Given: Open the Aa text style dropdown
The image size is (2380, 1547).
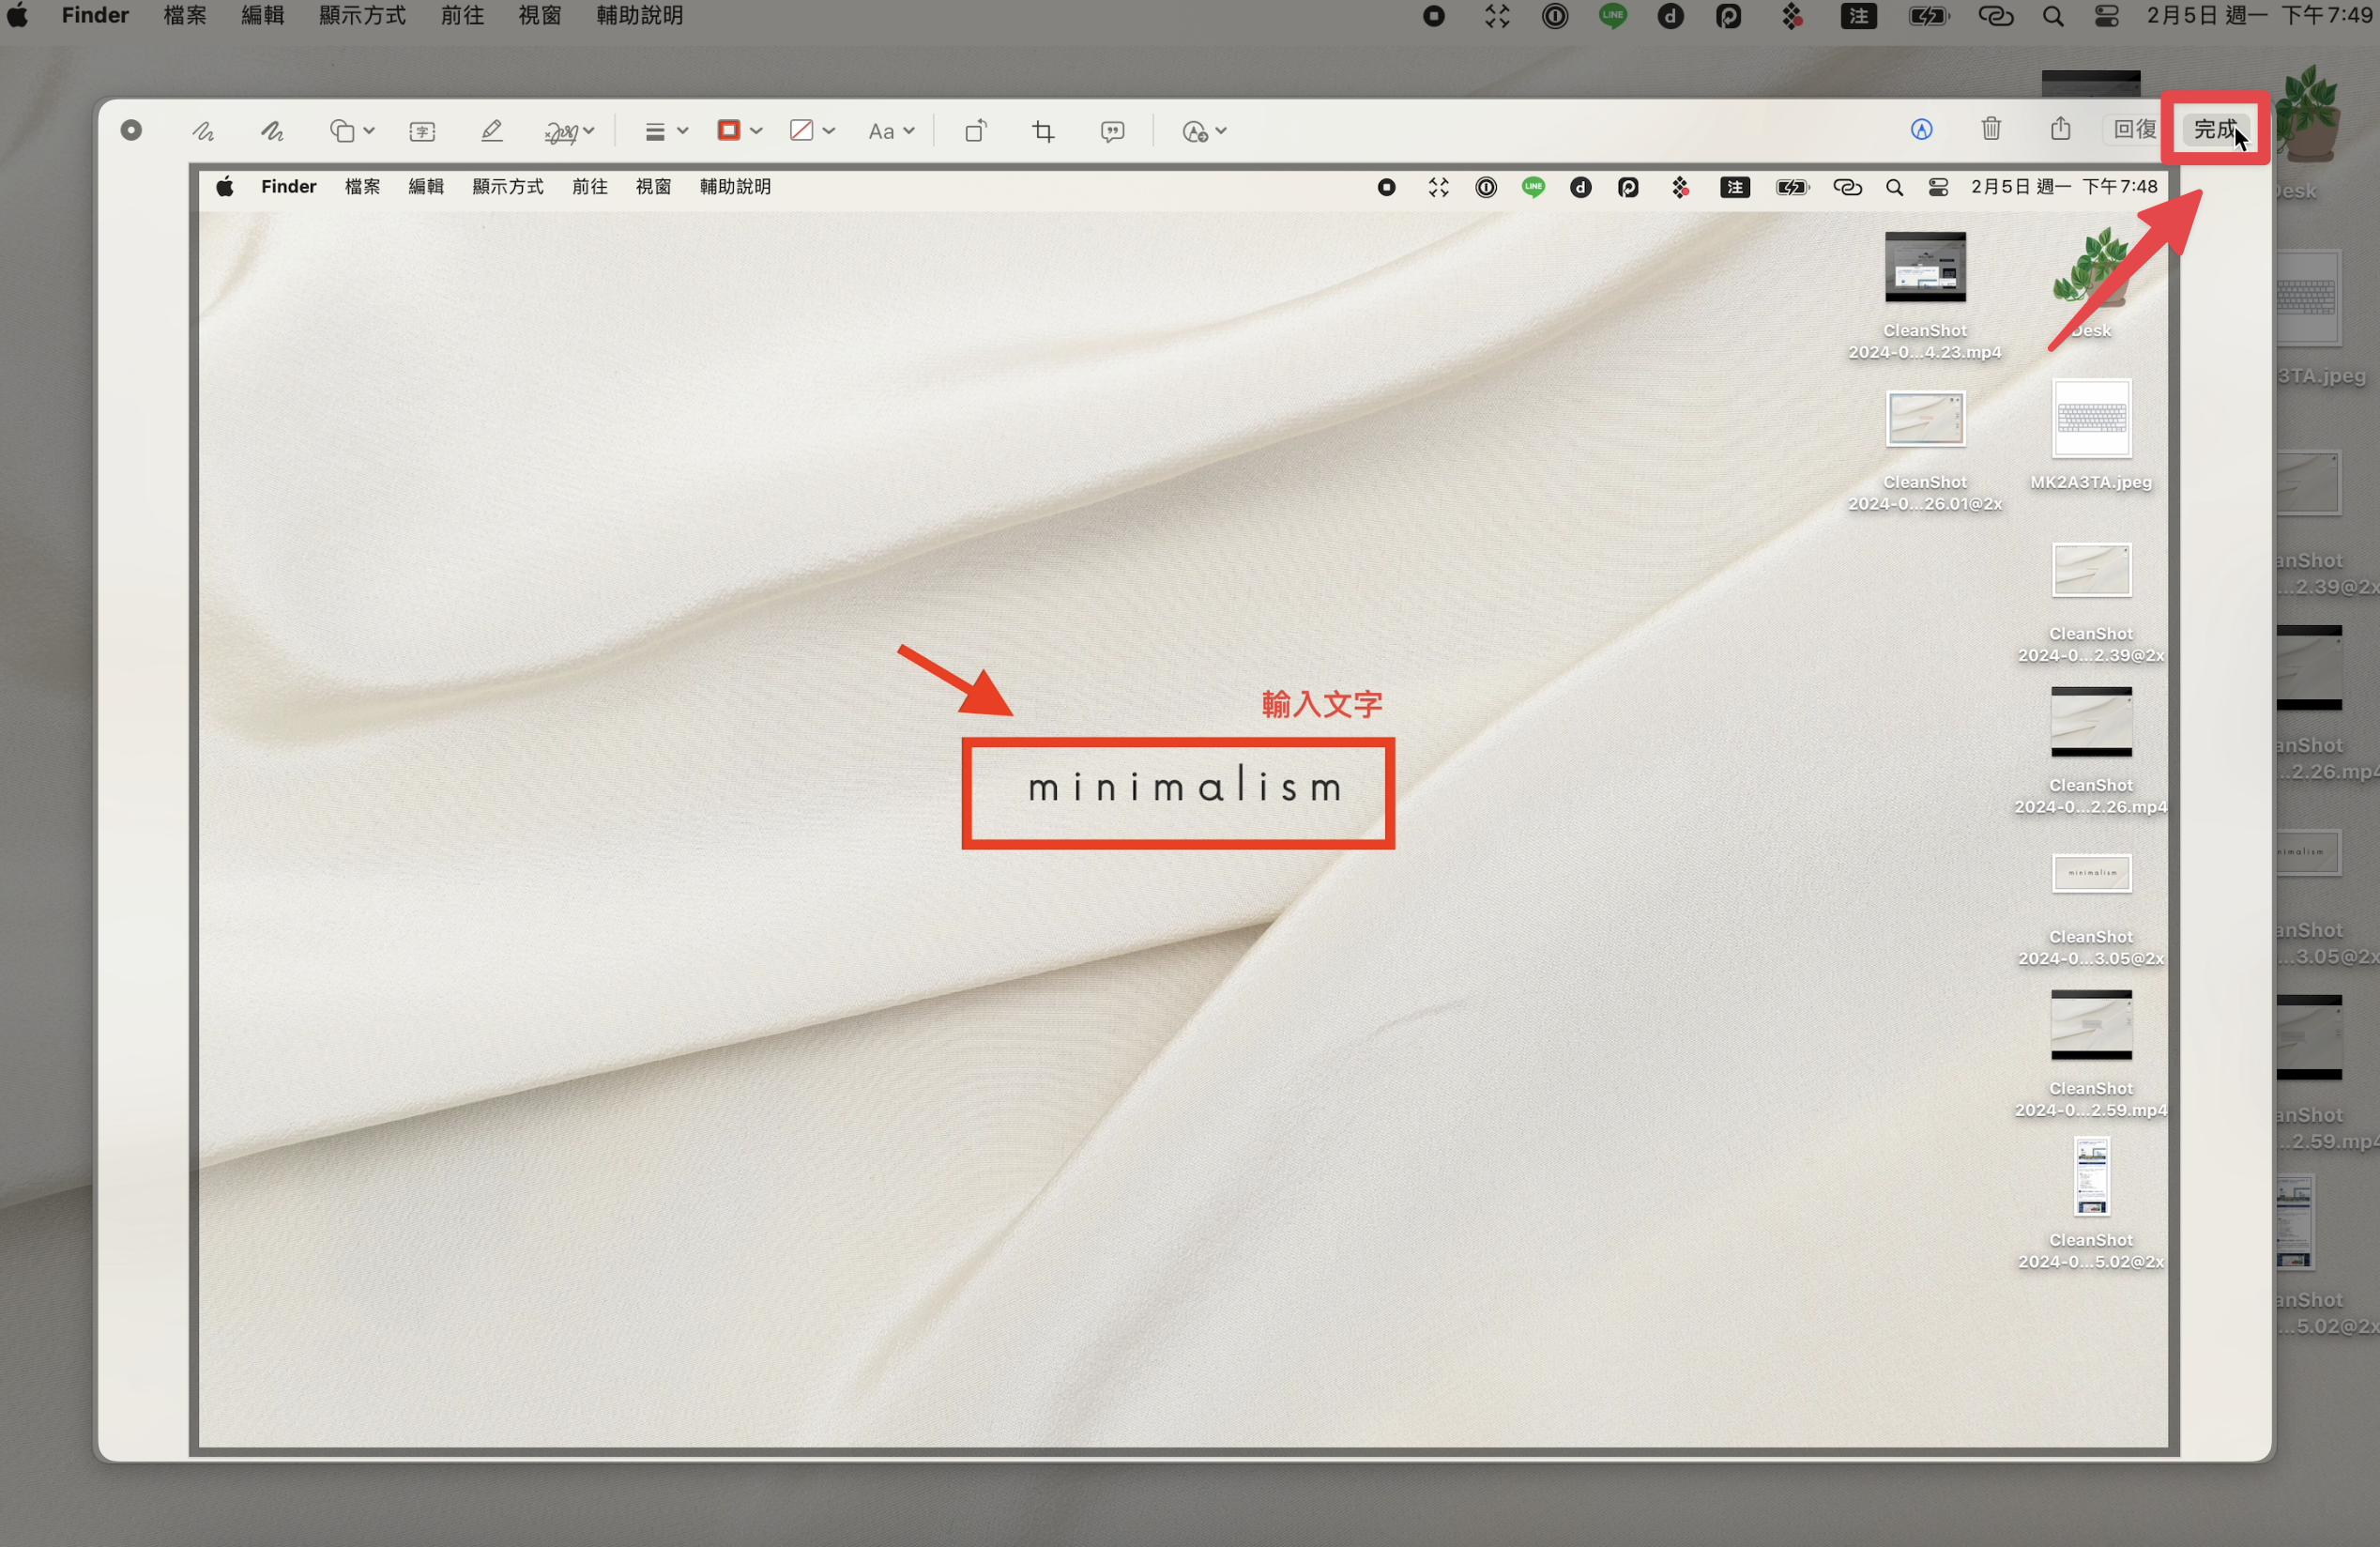Looking at the screenshot, I should coord(891,131).
